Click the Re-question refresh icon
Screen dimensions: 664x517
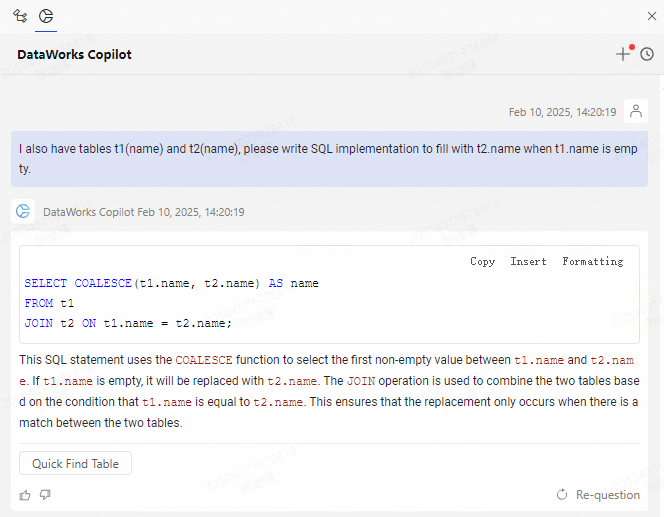562,494
